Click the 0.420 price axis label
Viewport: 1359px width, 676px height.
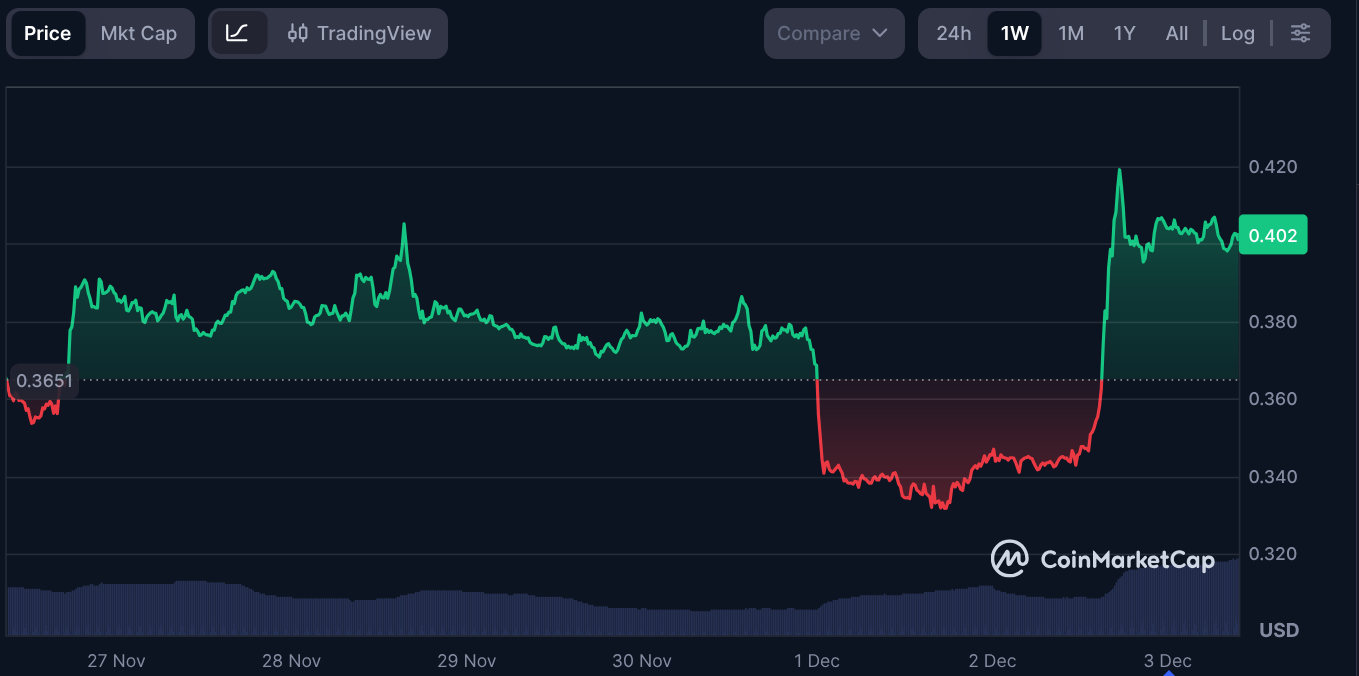tap(1273, 166)
